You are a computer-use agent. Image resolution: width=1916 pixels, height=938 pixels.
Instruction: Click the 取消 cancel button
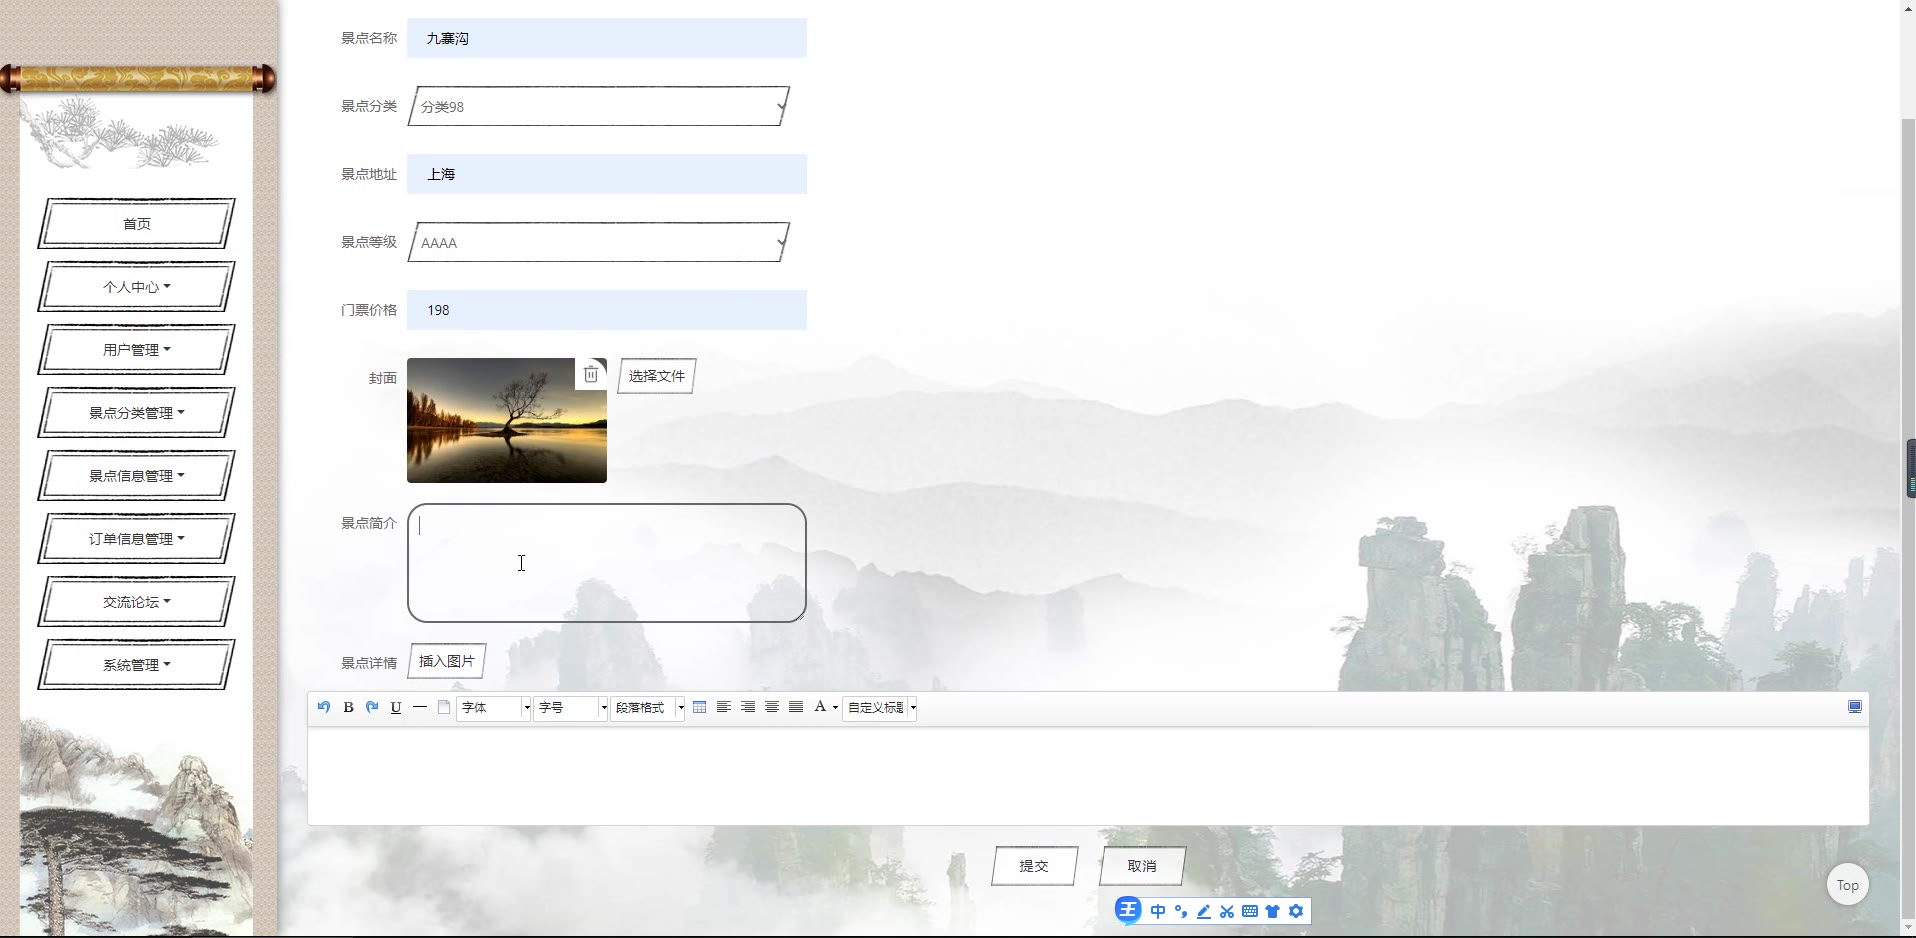point(1142,866)
